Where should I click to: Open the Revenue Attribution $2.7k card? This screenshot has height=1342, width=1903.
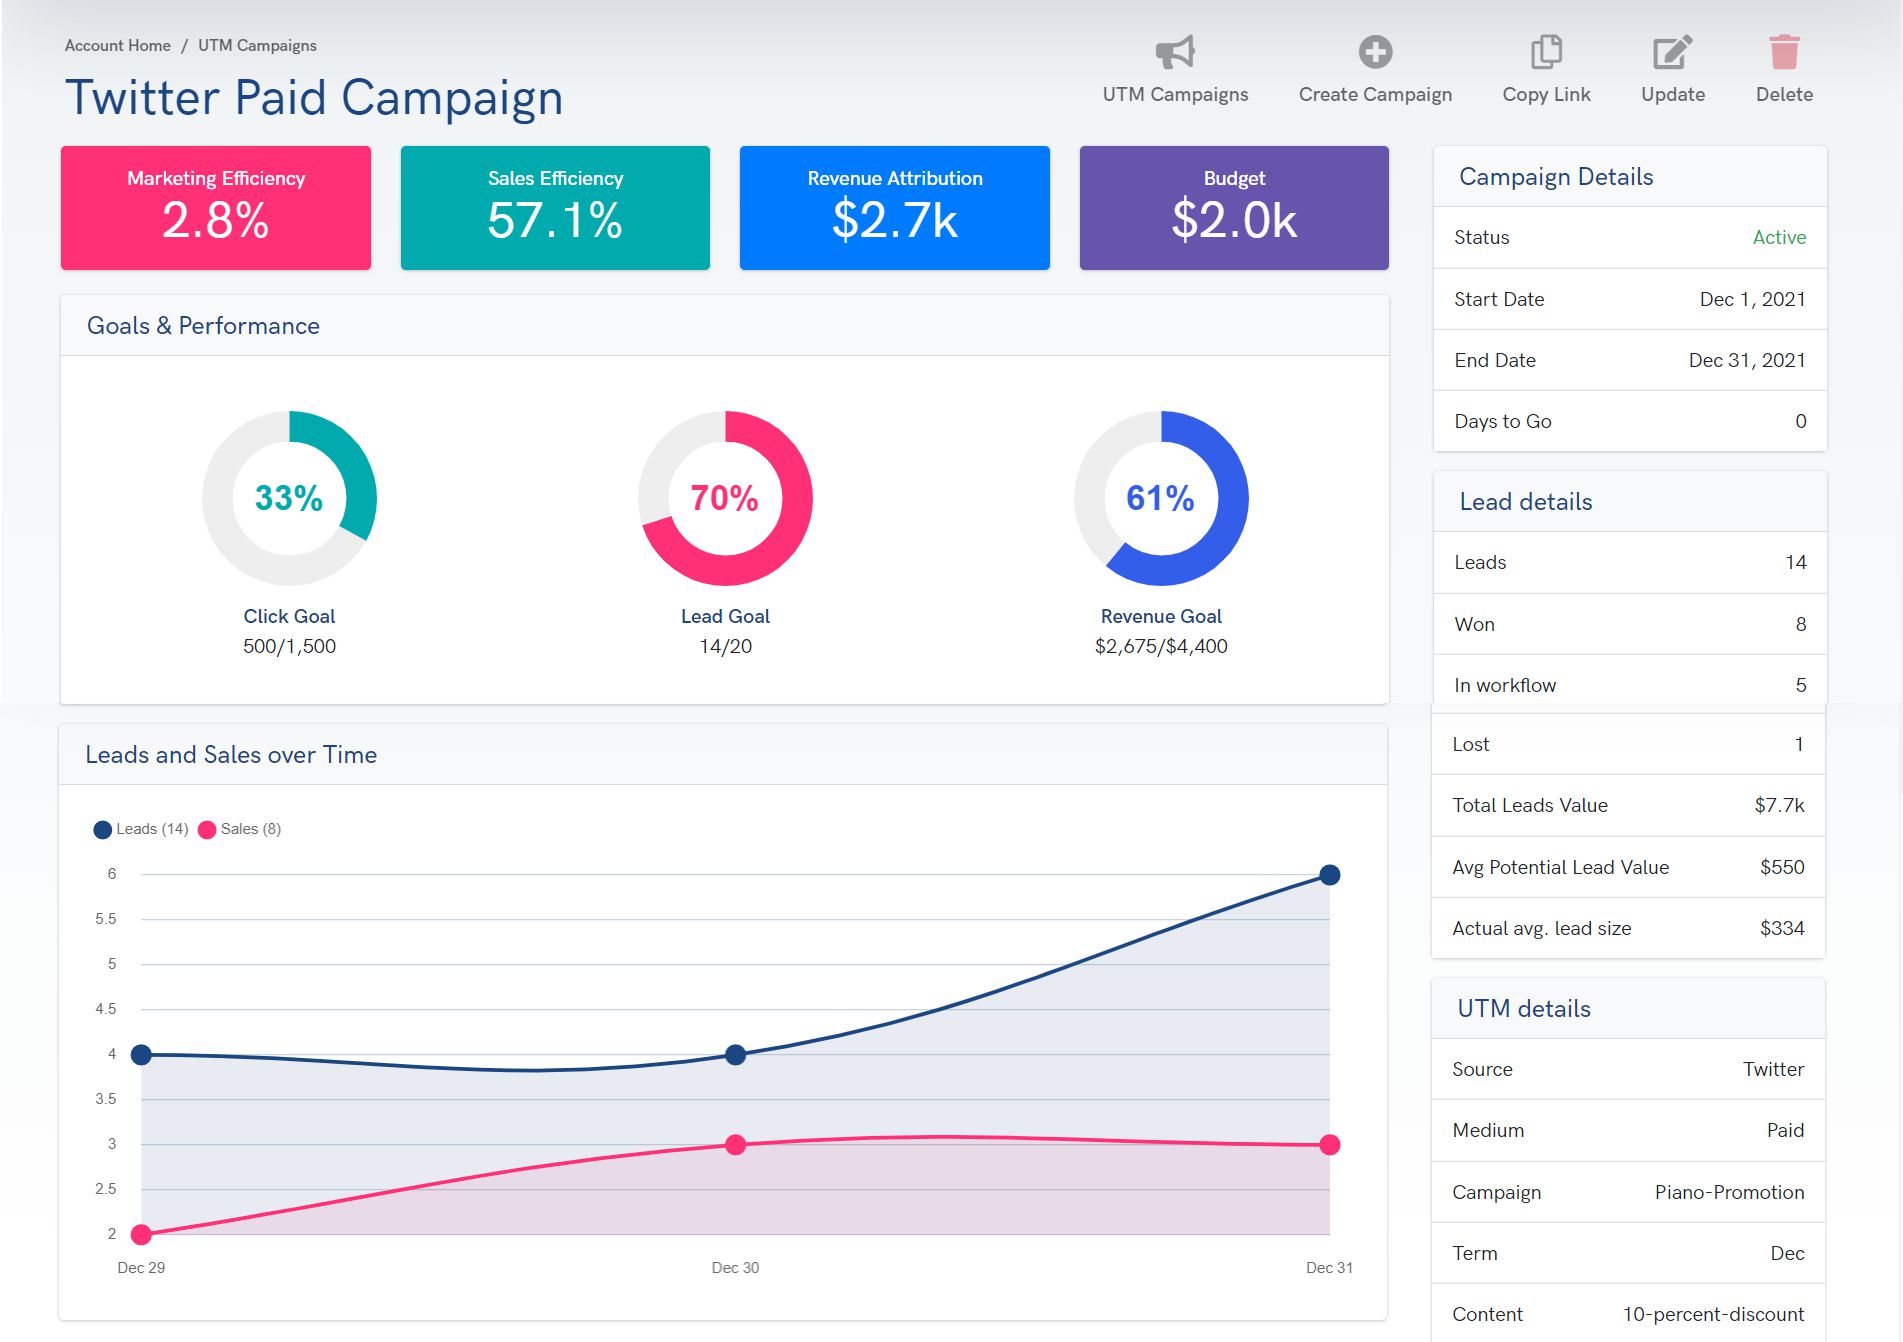click(895, 208)
